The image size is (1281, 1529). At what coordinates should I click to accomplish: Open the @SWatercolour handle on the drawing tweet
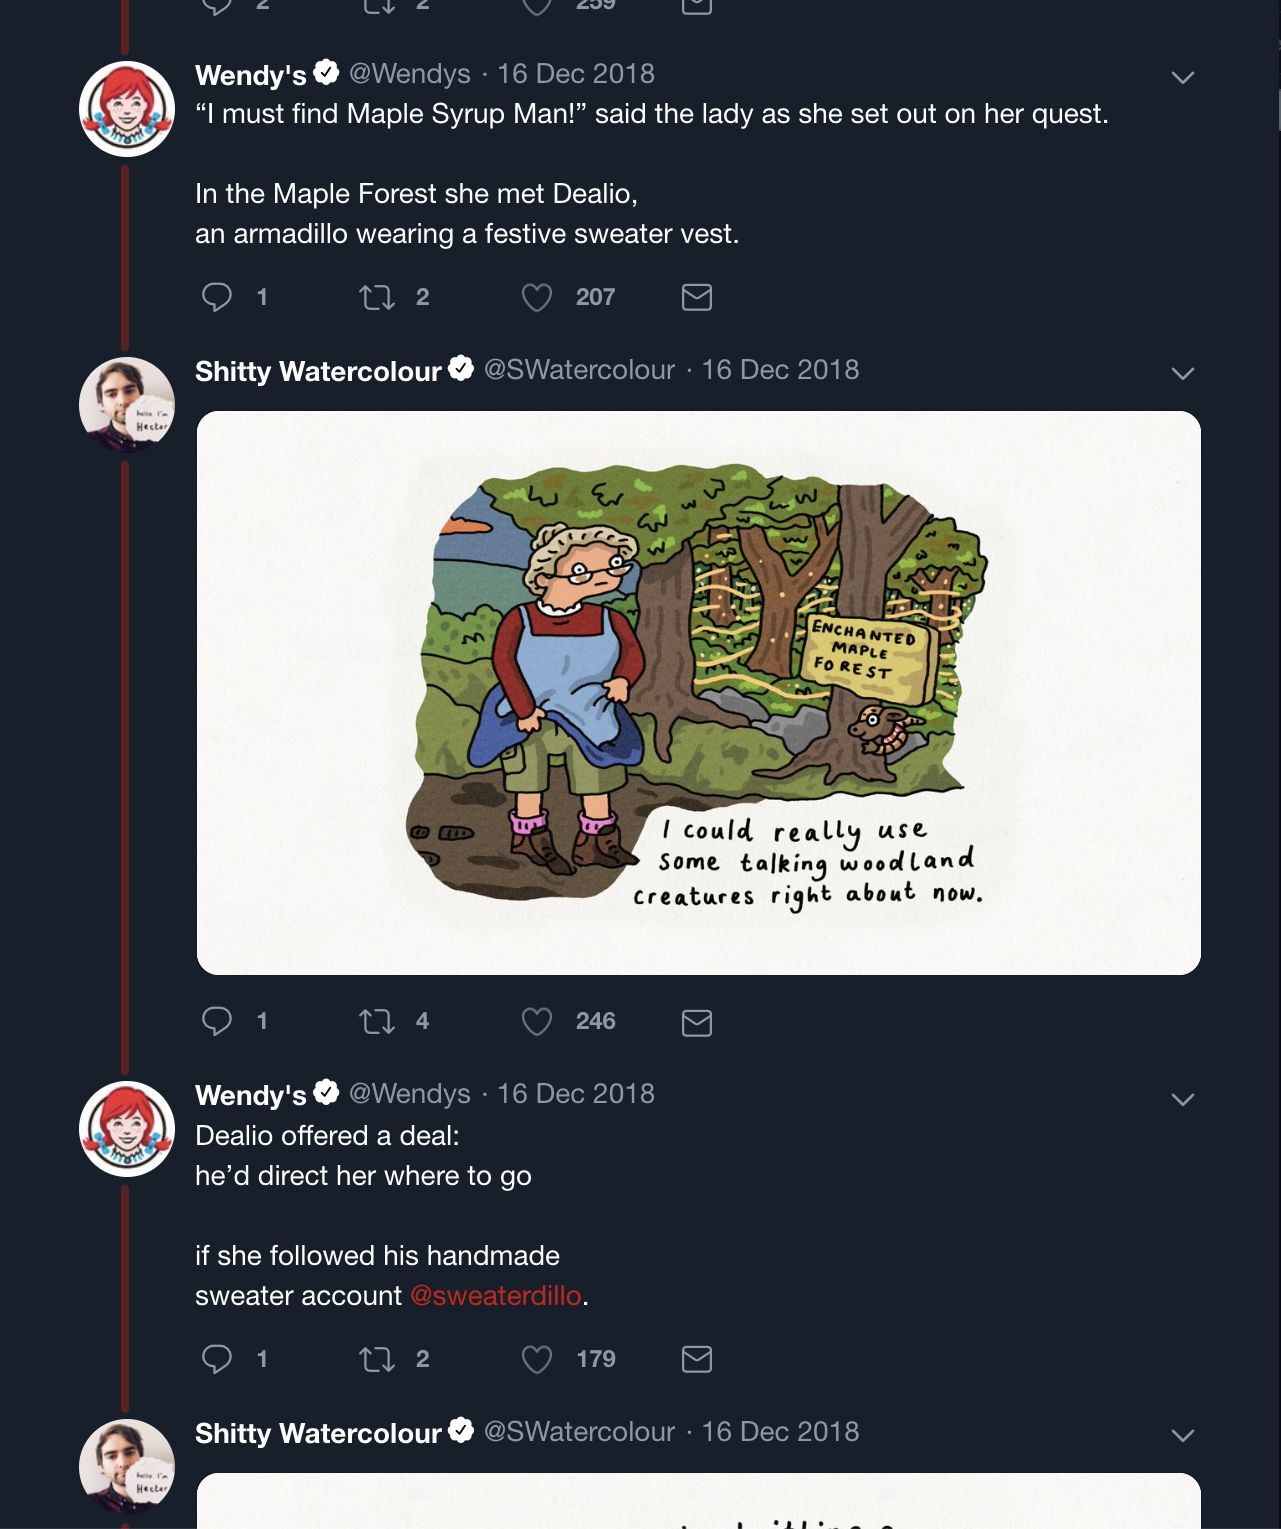[579, 370]
